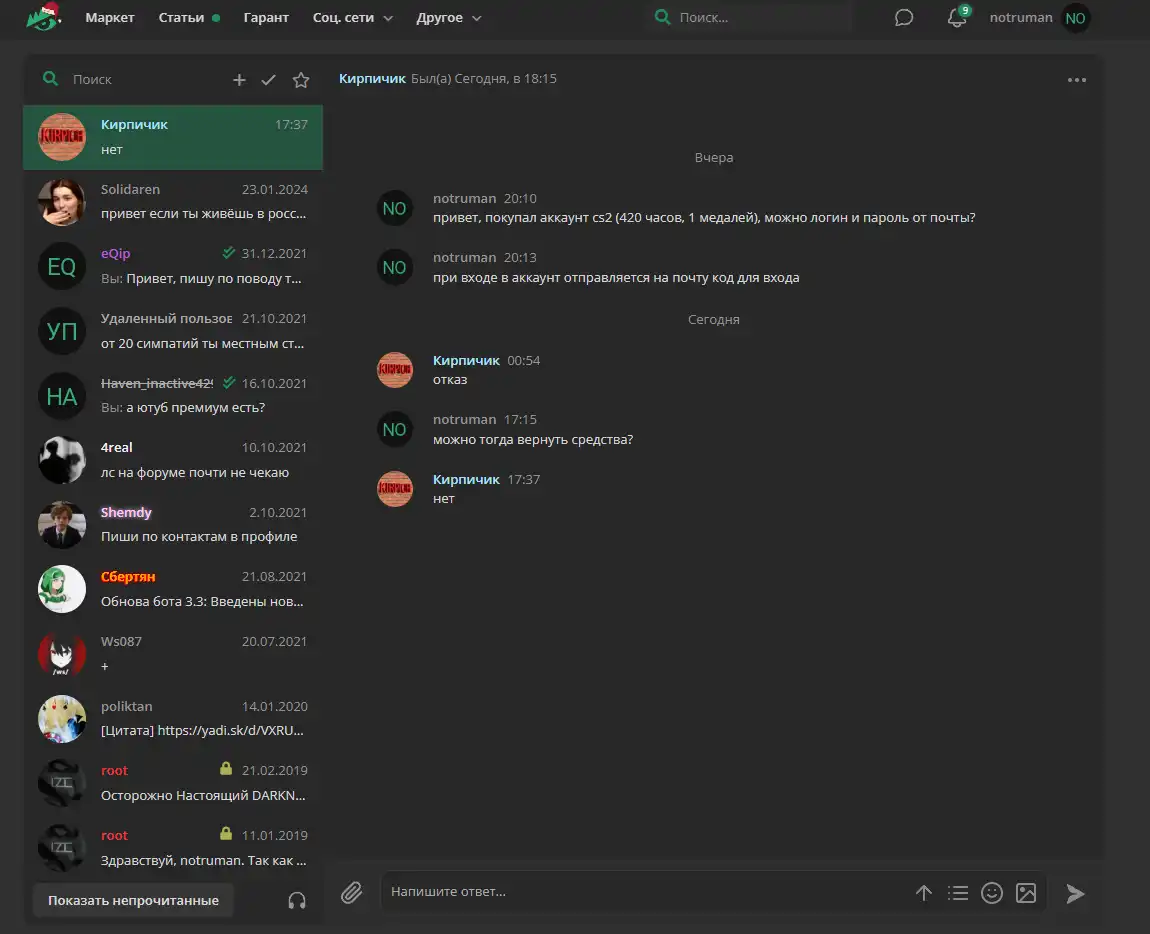Screen dimensions: 1150x934
Task: Send message with paper plane icon
Action: pos(1075,893)
